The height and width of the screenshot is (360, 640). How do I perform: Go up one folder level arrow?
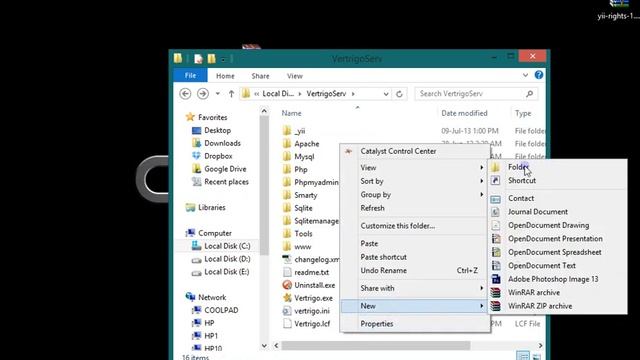tap(231, 94)
